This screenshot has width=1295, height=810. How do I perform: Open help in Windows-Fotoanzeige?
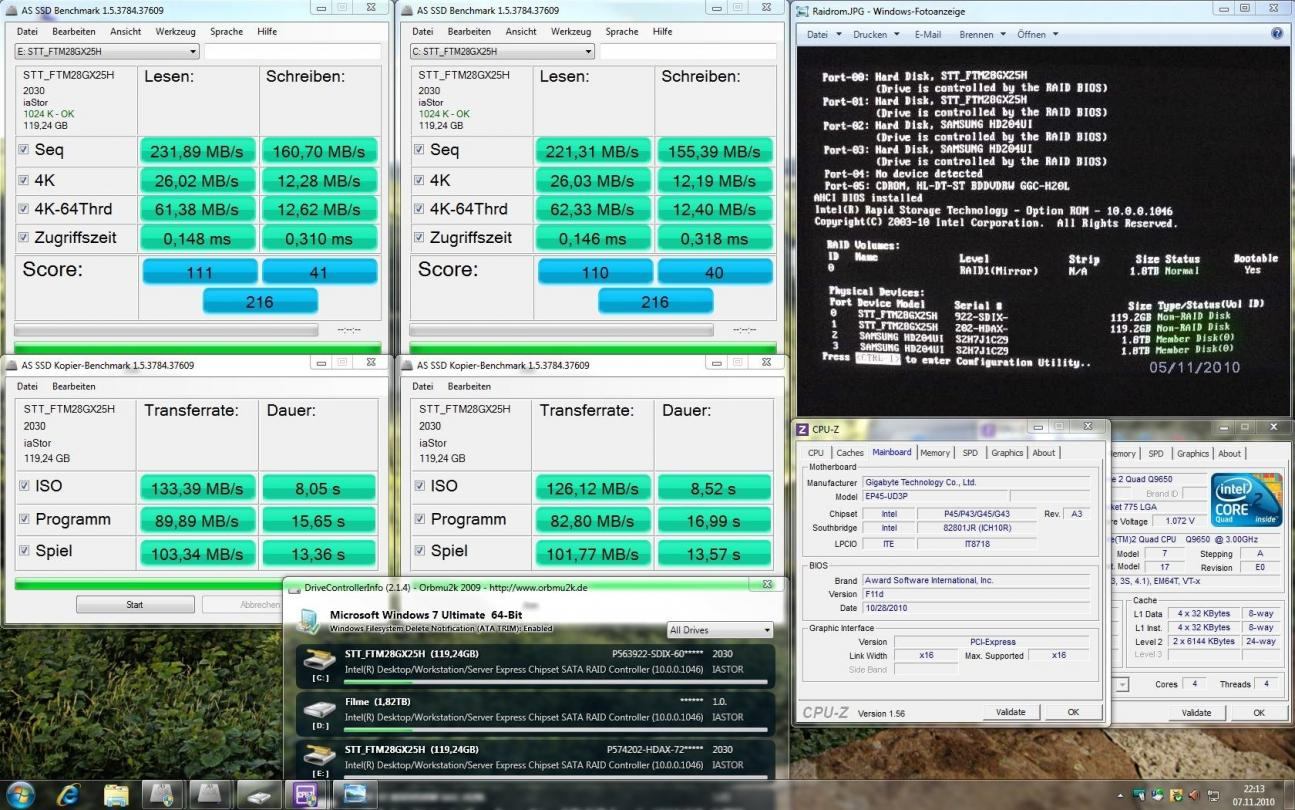point(1277,34)
